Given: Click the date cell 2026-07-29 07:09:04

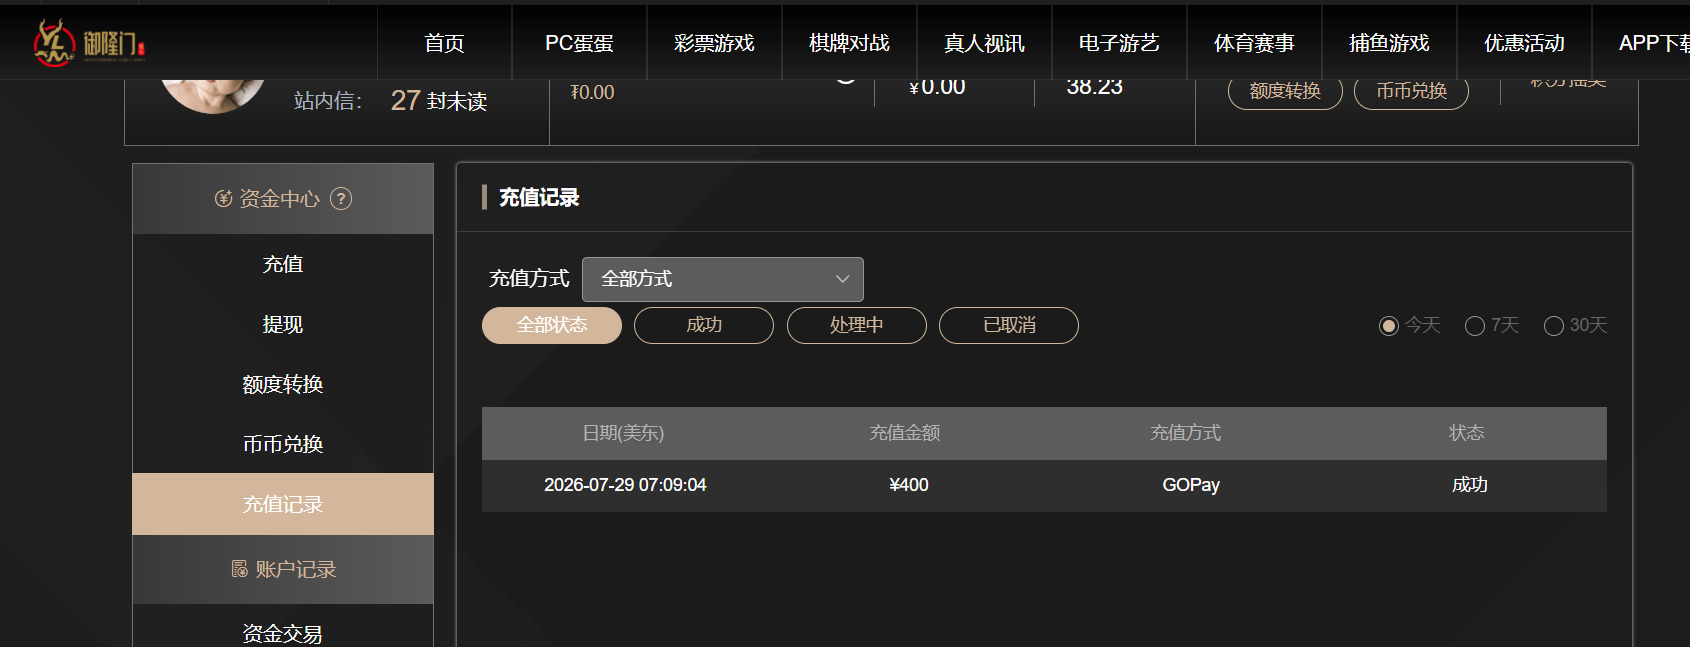Looking at the screenshot, I should pos(625,485).
